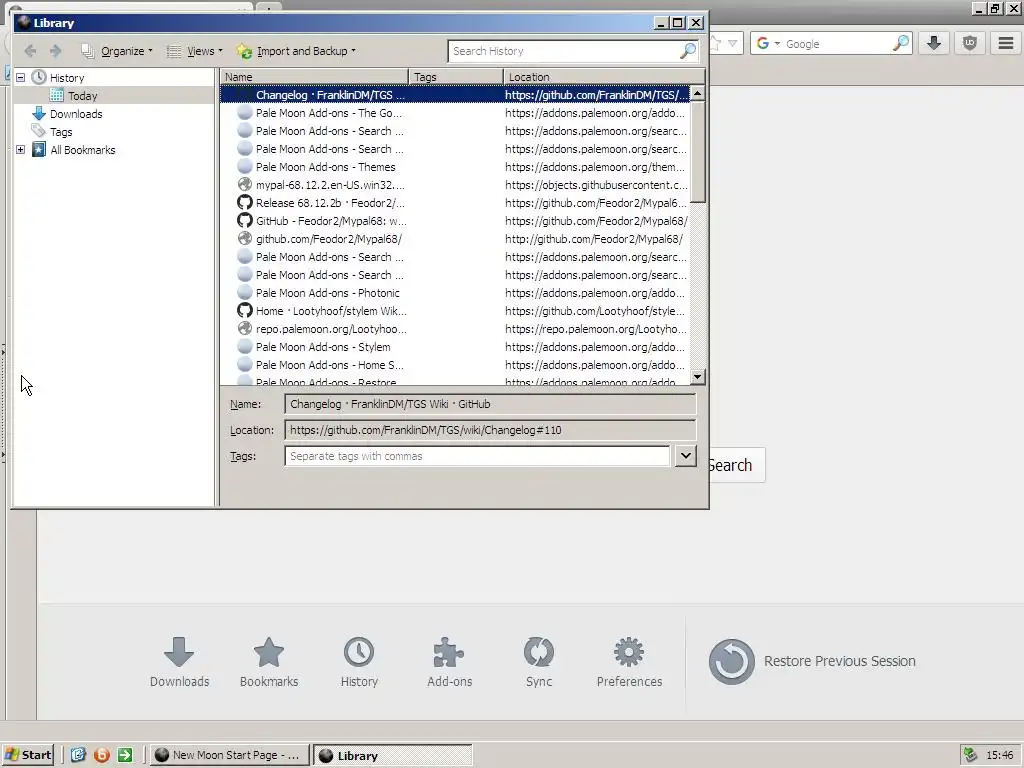Click GitHub icon of Home Lootyhoof/stylem row
The width and height of the screenshot is (1024, 768).
245,311
